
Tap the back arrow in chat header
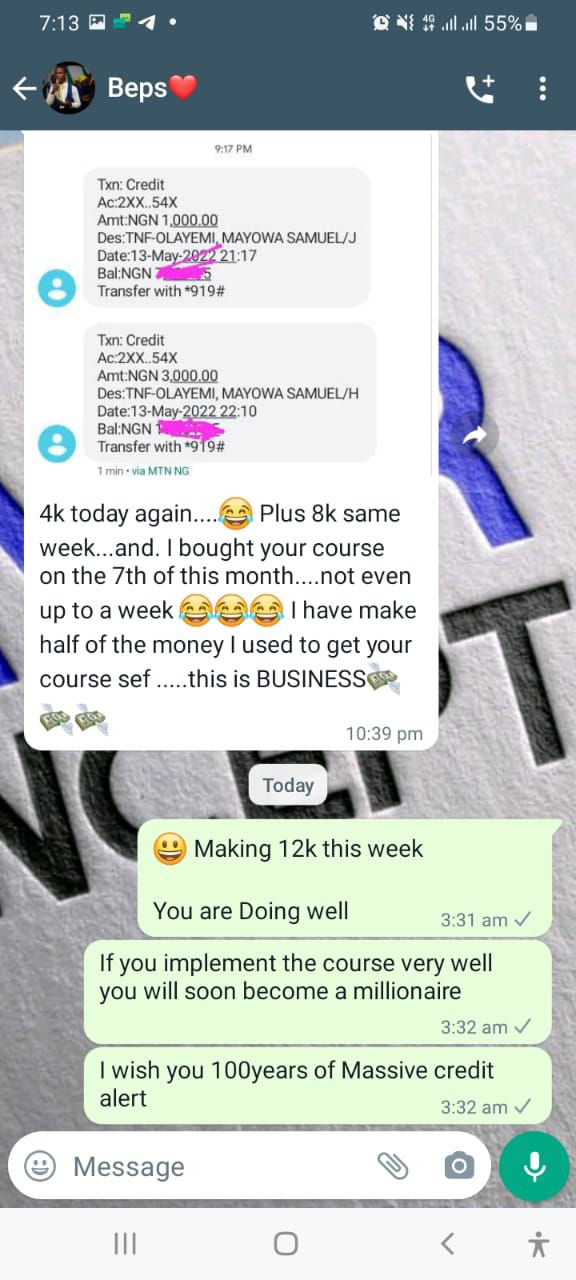[x=24, y=89]
